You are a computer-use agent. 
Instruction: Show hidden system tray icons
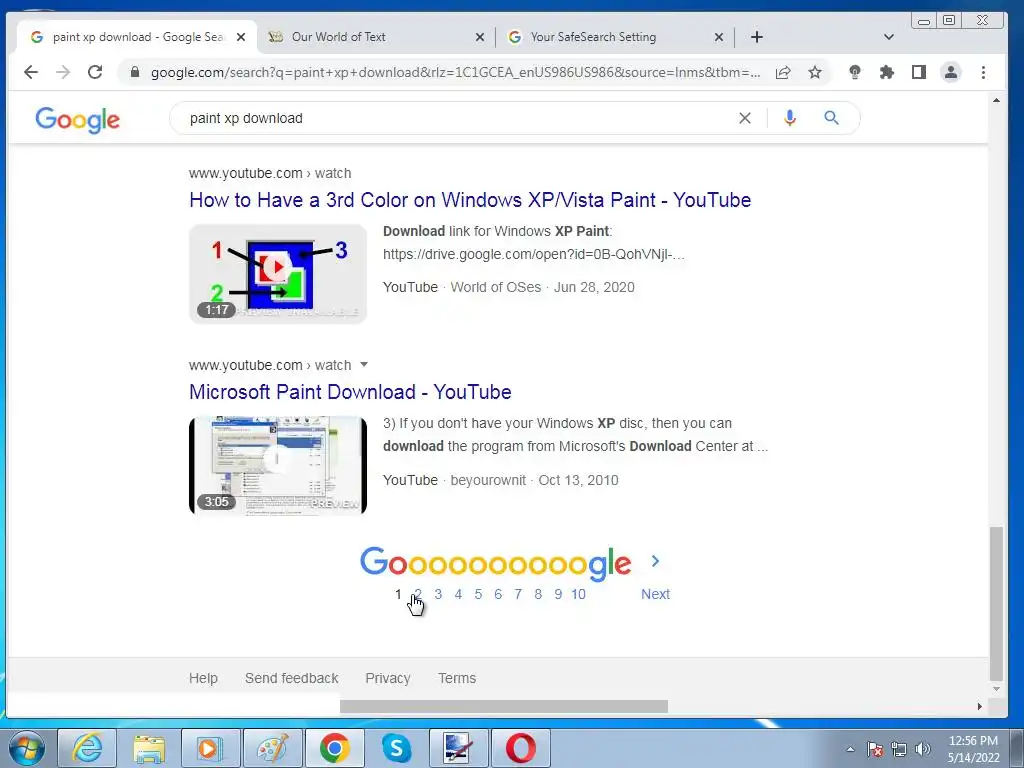850,749
